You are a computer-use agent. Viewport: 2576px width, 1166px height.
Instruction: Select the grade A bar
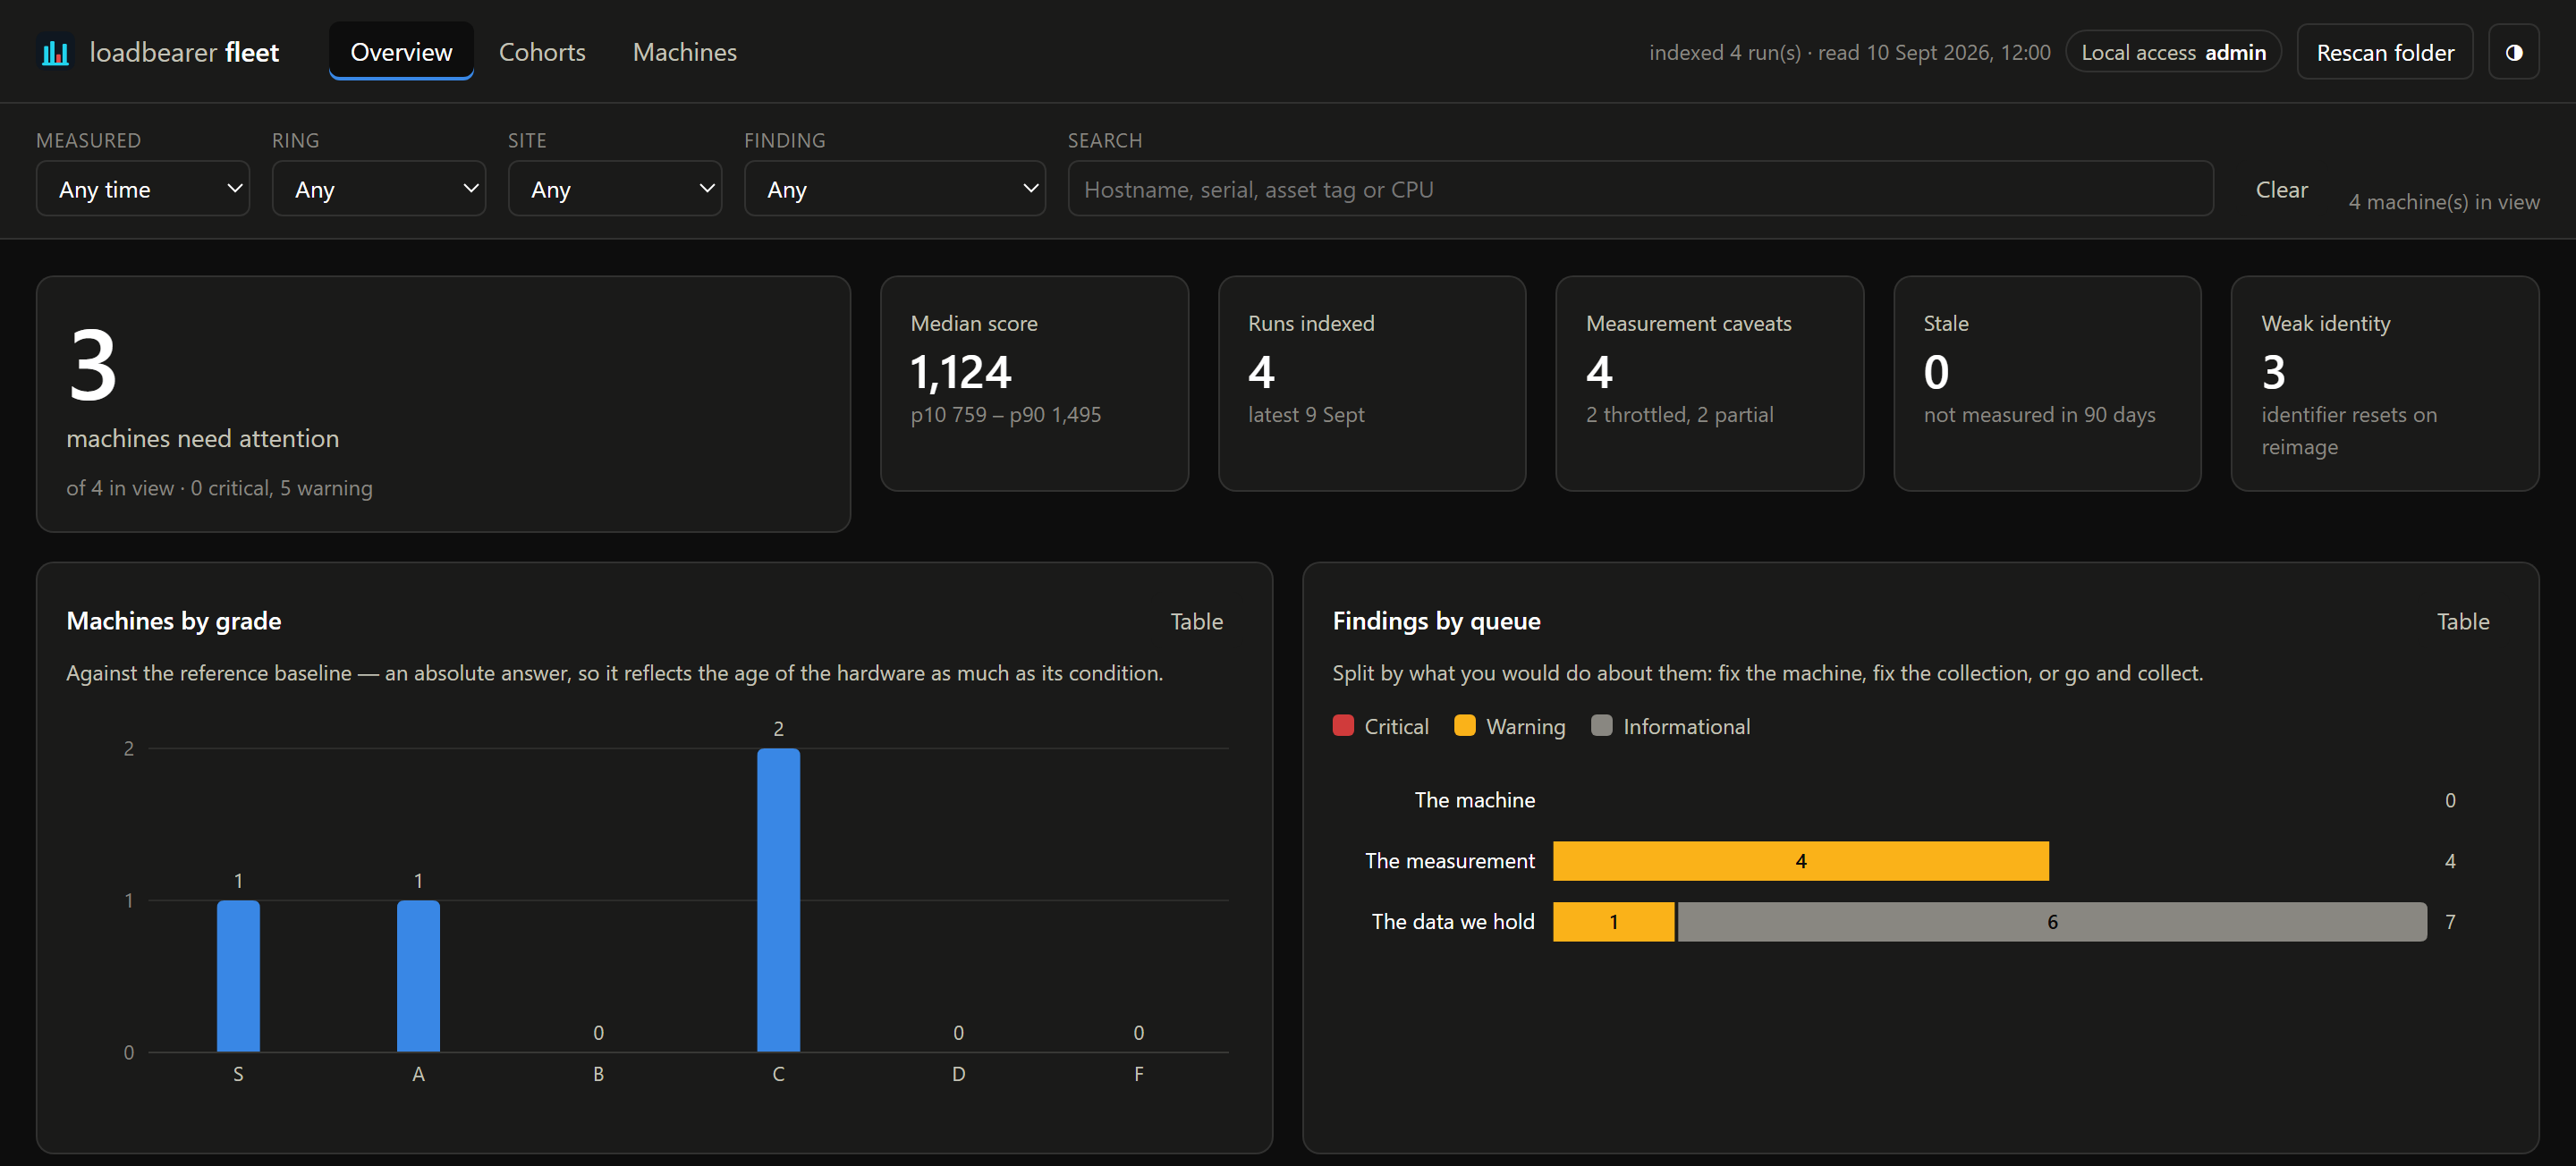coord(418,976)
